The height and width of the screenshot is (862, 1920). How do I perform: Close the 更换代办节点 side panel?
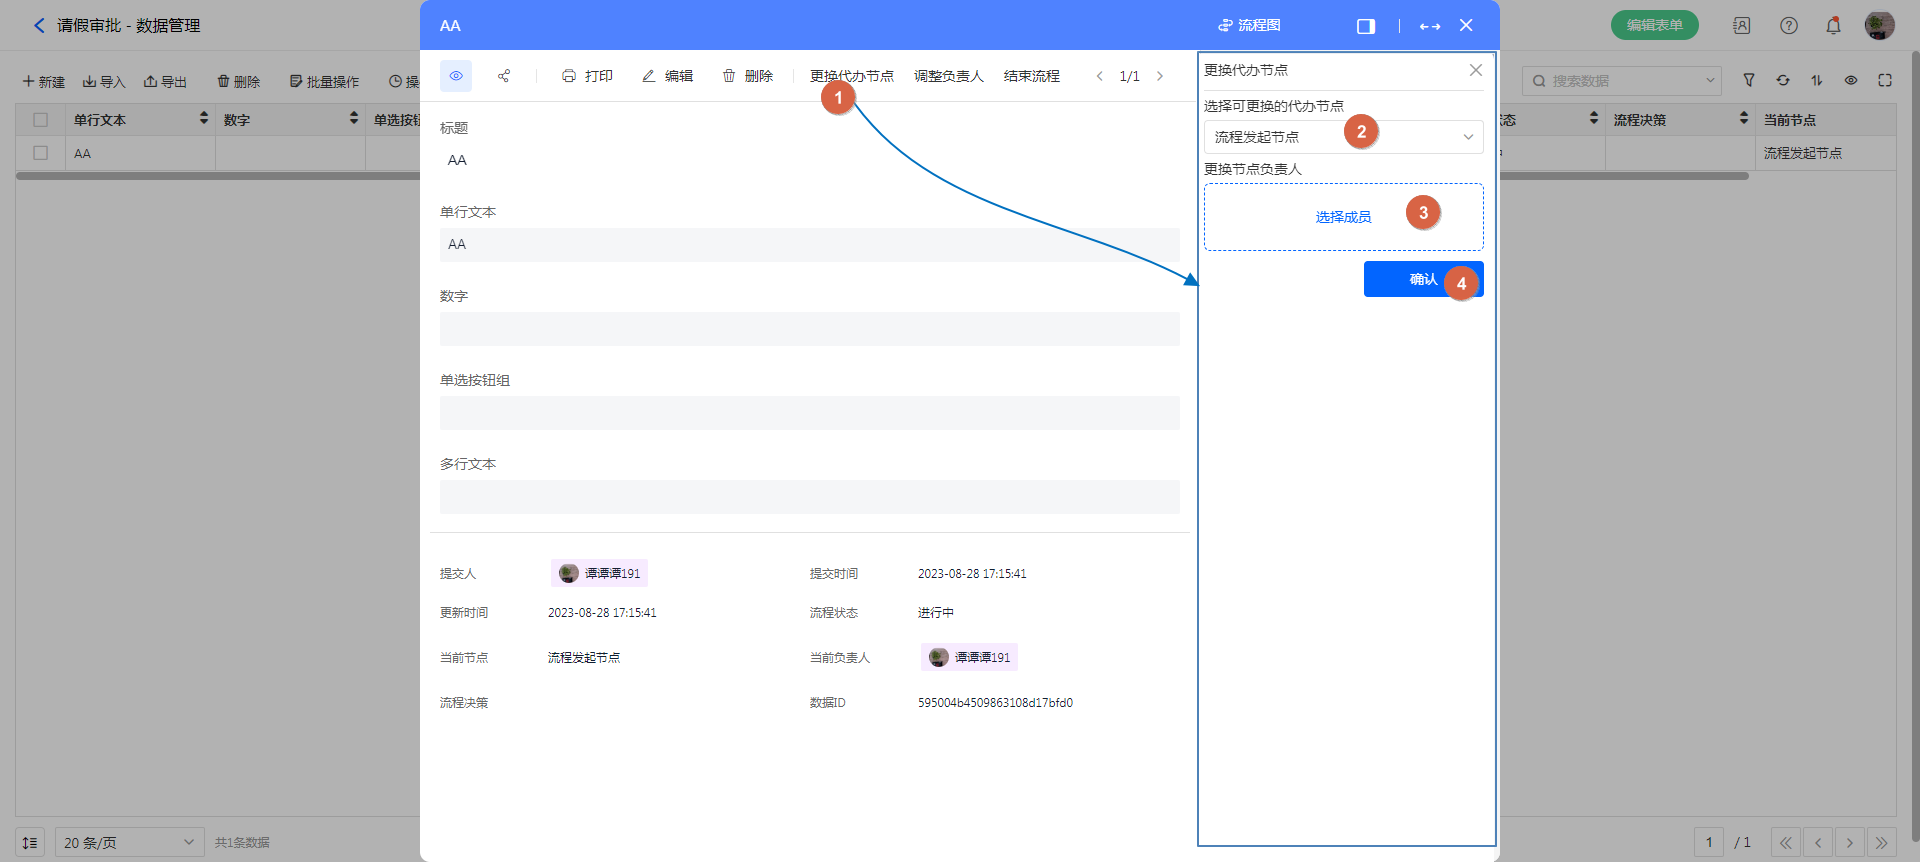tap(1475, 70)
